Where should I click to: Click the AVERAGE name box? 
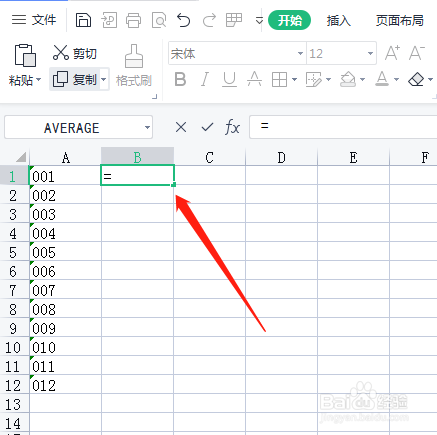72,128
